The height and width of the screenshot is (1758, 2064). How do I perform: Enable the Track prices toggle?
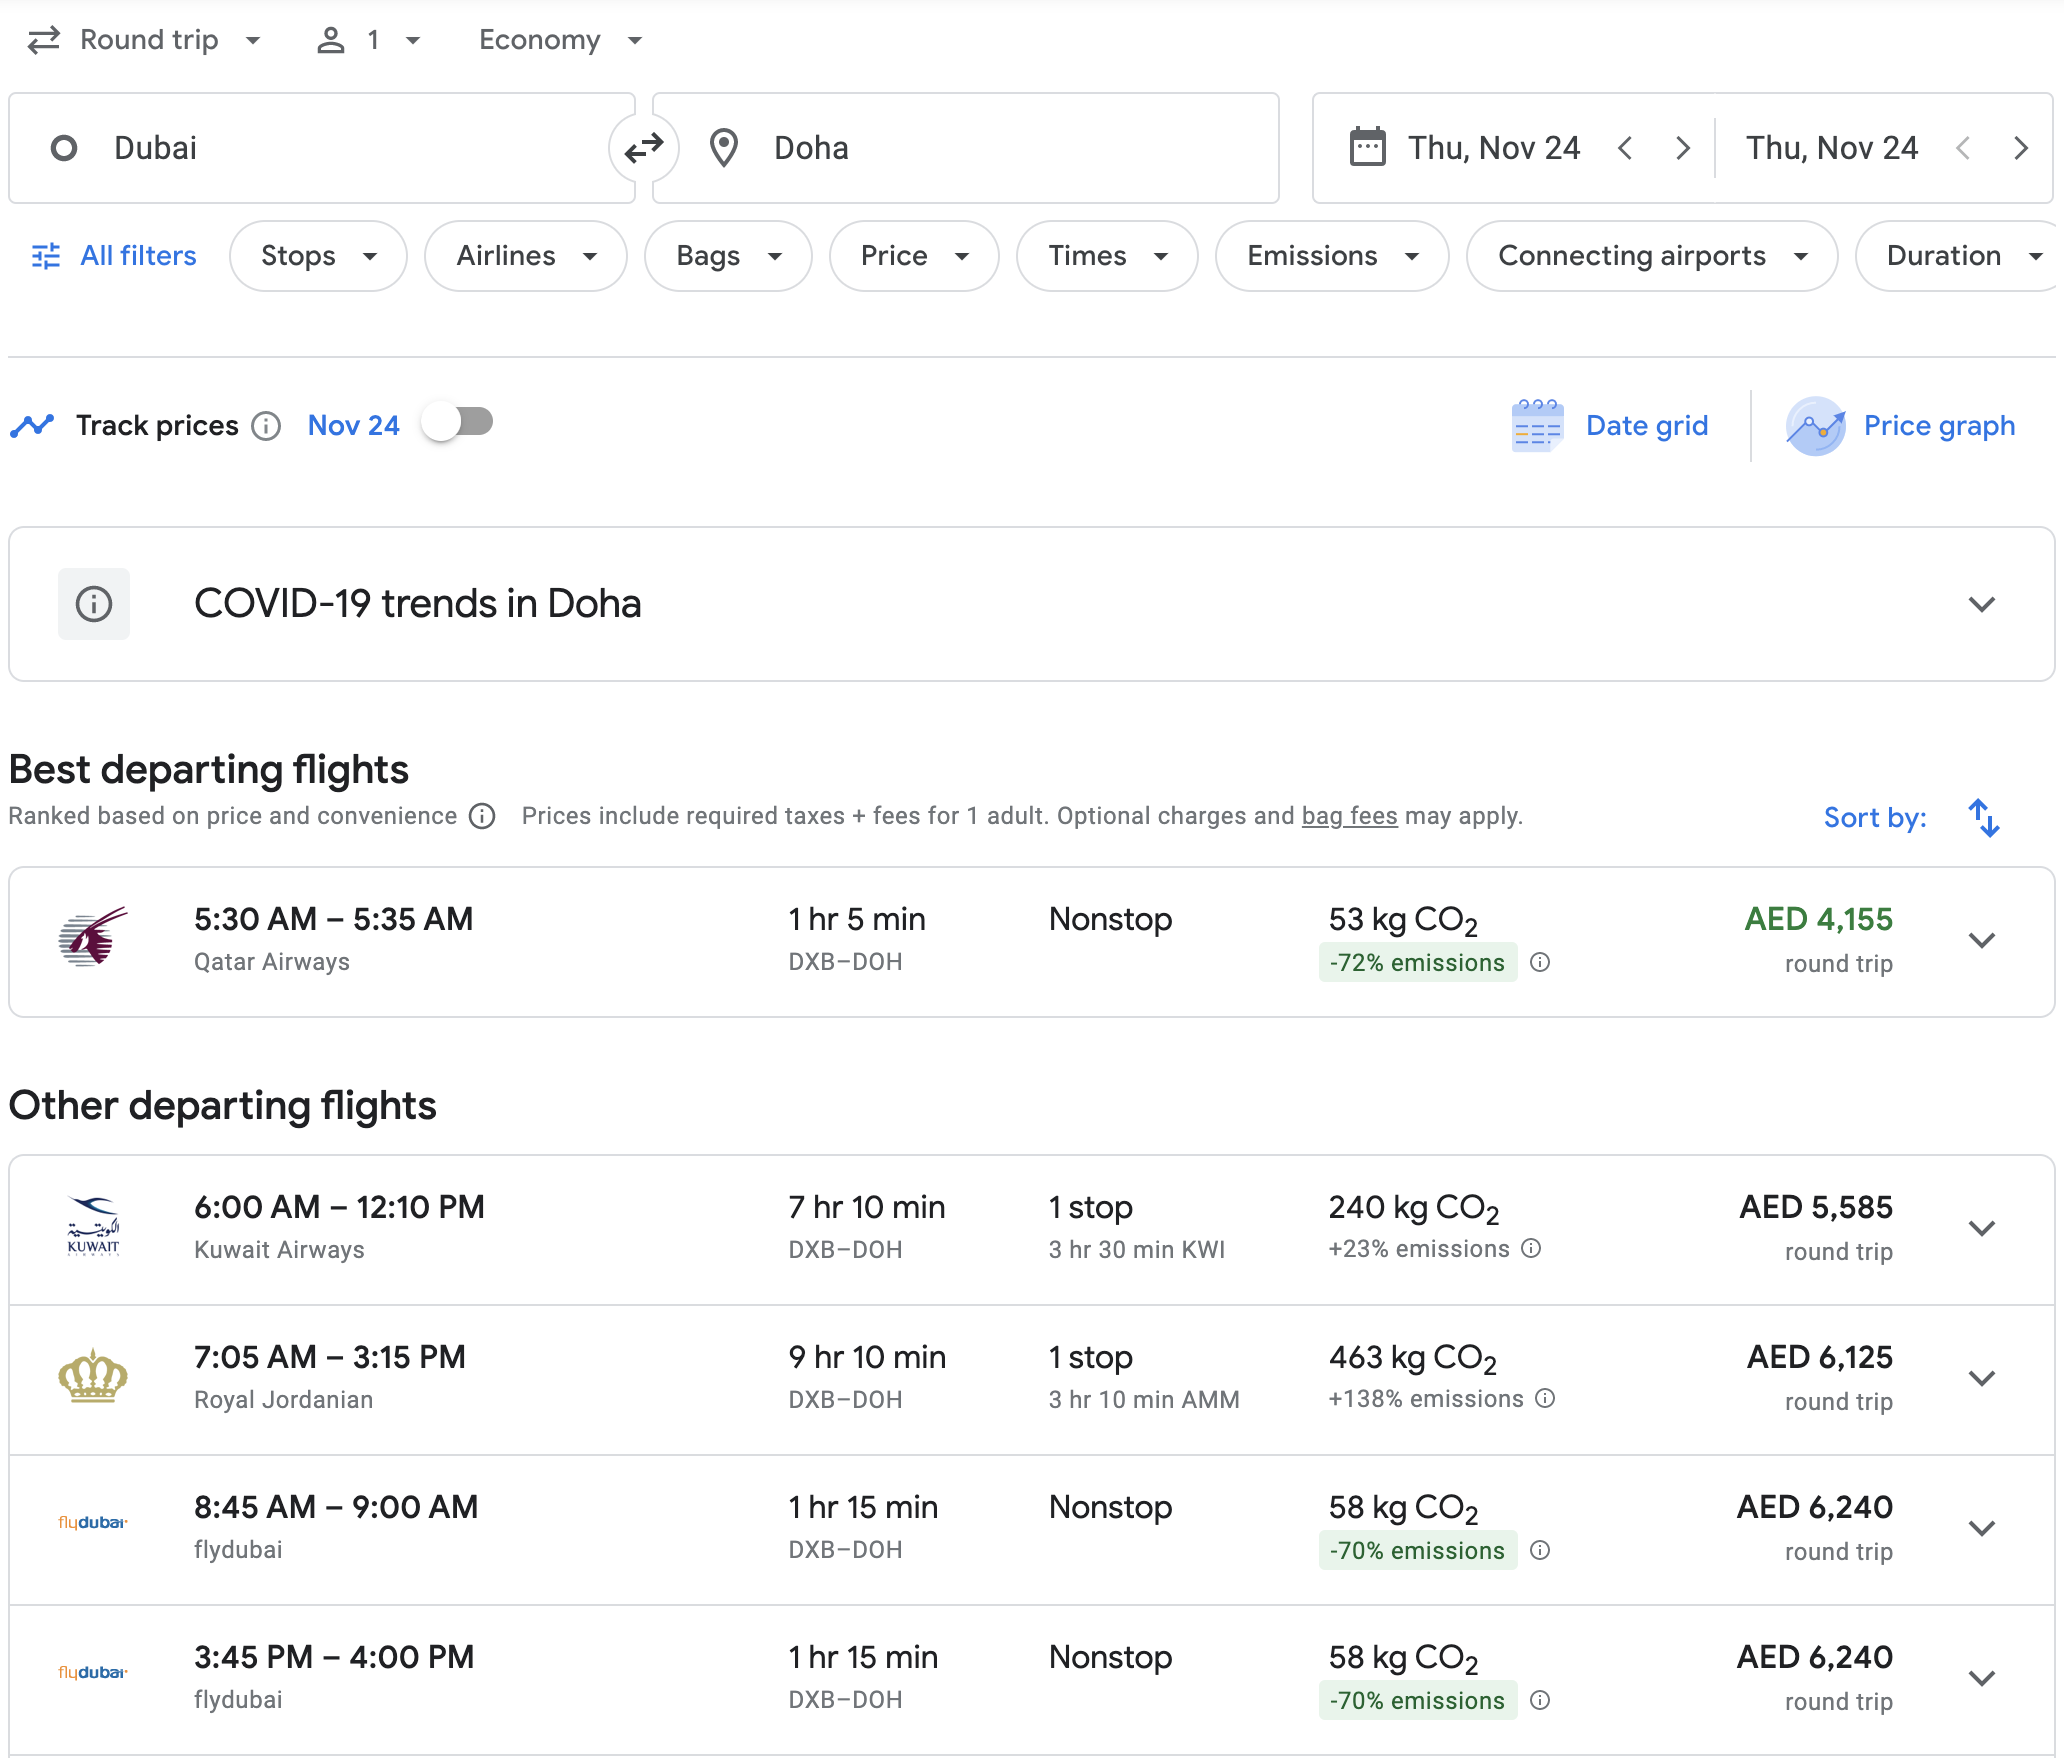pyautogui.click(x=457, y=423)
